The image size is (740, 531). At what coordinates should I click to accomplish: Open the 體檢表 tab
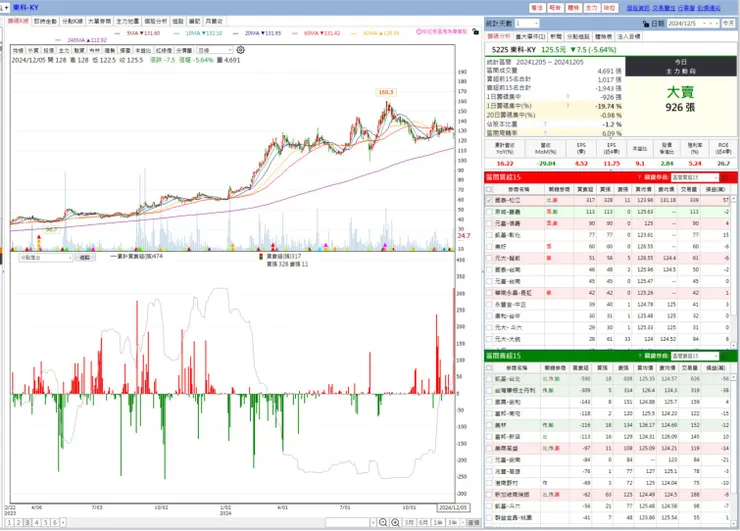pyautogui.click(x=603, y=36)
